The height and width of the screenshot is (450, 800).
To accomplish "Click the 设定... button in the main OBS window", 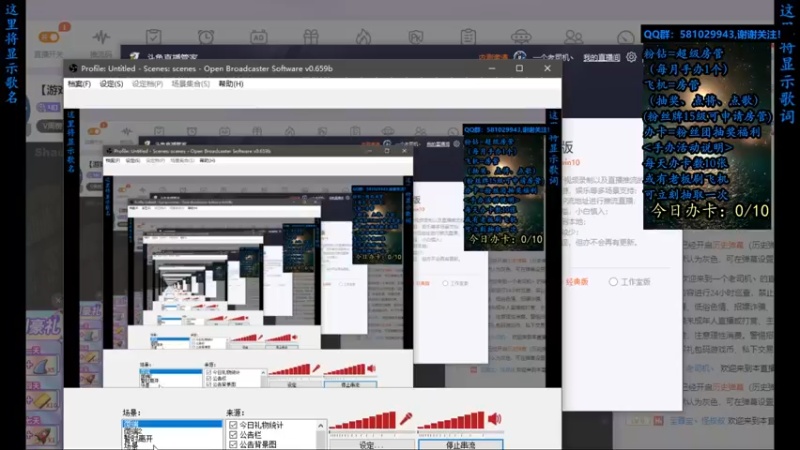I will (x=371, y=445).
